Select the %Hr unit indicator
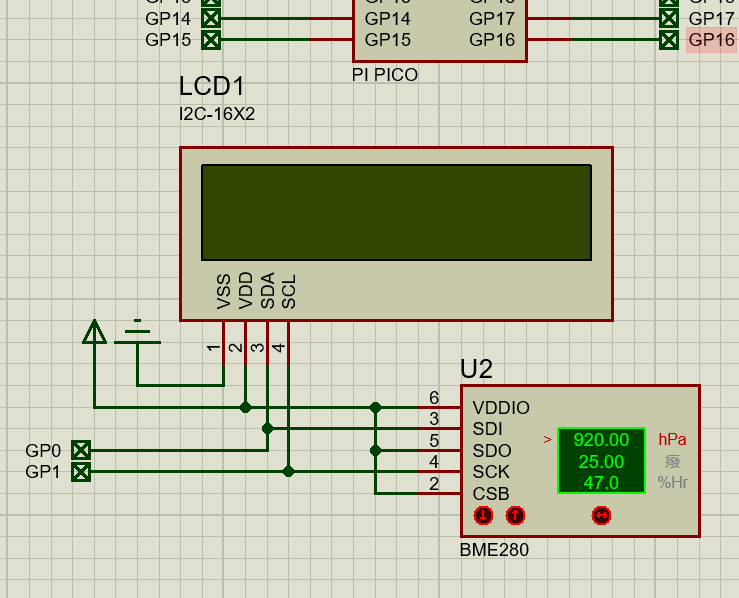The image size is (739, 598). pos(673,482)
